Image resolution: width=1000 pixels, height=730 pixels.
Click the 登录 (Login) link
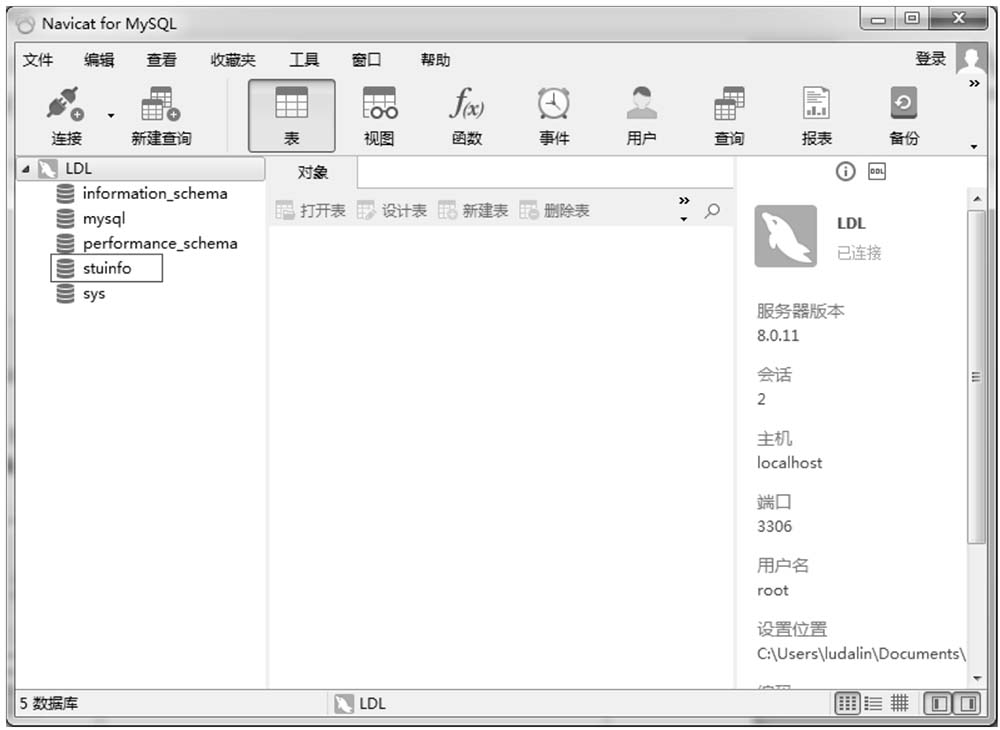930,59
